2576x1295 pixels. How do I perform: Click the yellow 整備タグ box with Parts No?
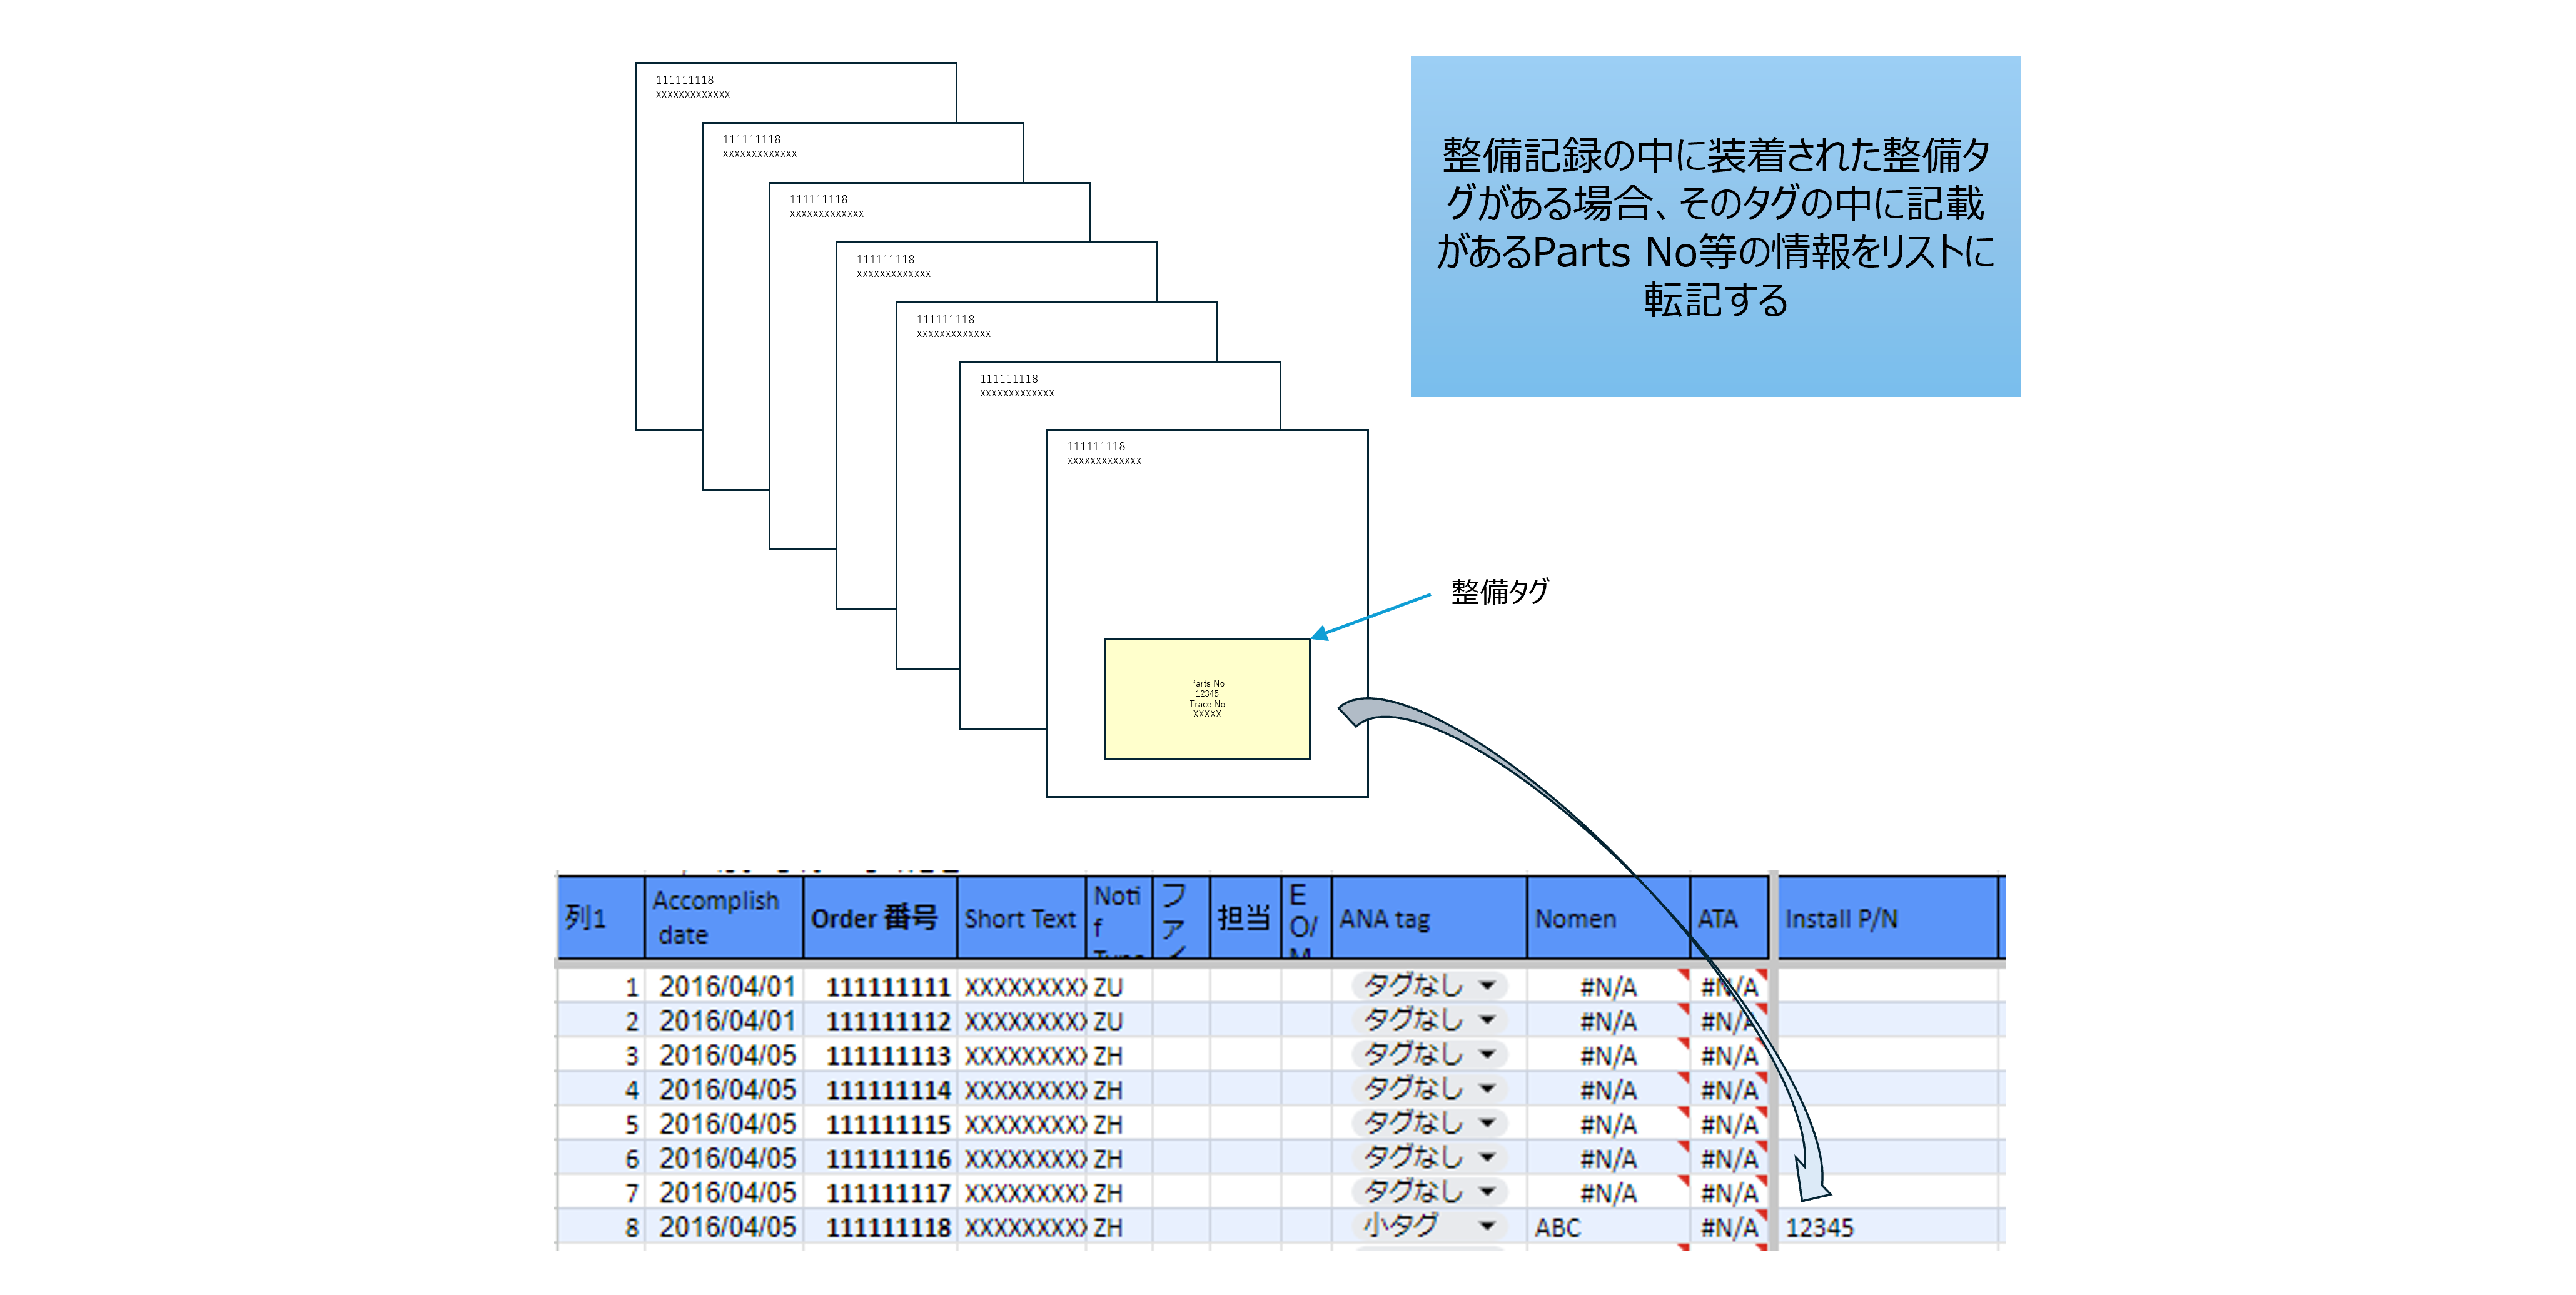1206,699
